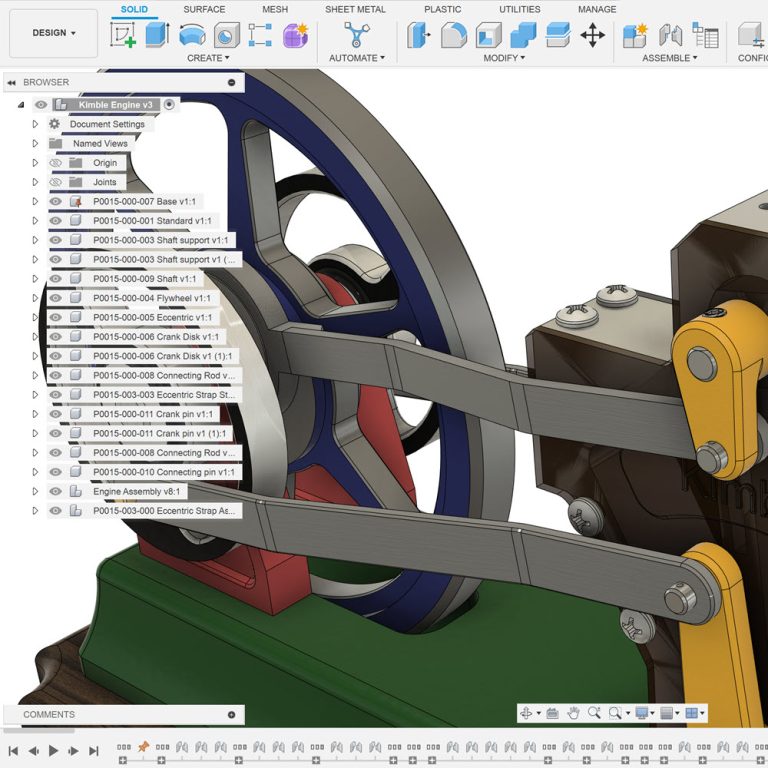768x768 pixels.
Task: Click the Look At icon in navigation bar
Action: pos(552,713)
